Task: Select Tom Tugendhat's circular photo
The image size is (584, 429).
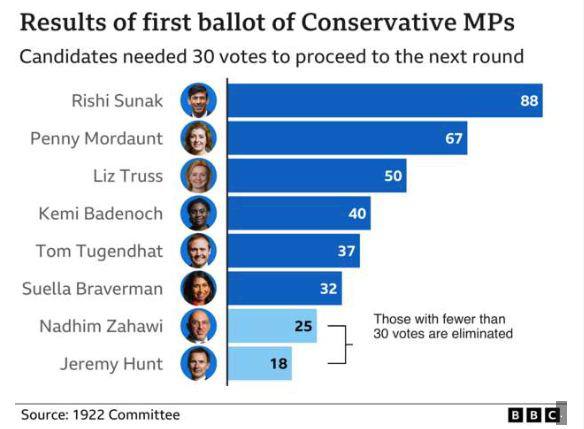Action: click(x=199, y=251)
